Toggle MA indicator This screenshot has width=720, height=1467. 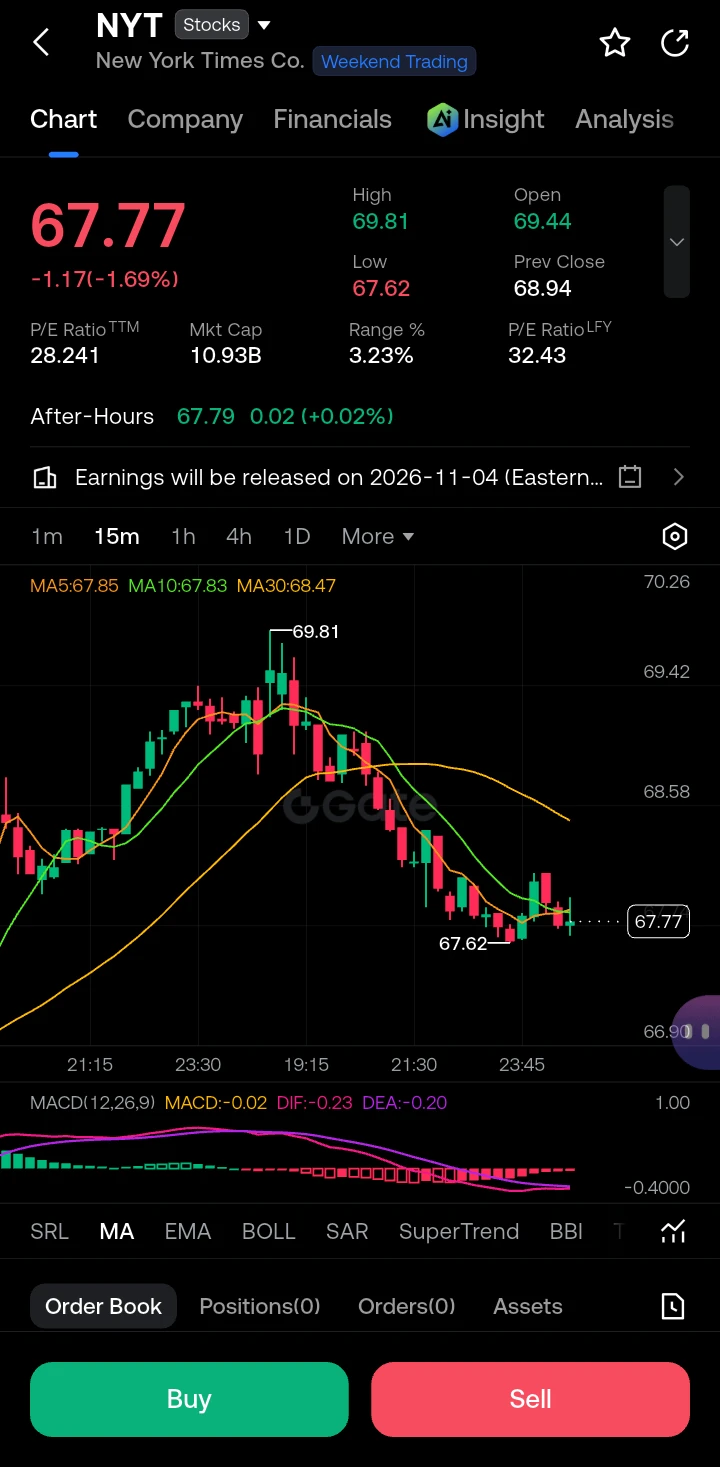click(x=117, y=1231)
